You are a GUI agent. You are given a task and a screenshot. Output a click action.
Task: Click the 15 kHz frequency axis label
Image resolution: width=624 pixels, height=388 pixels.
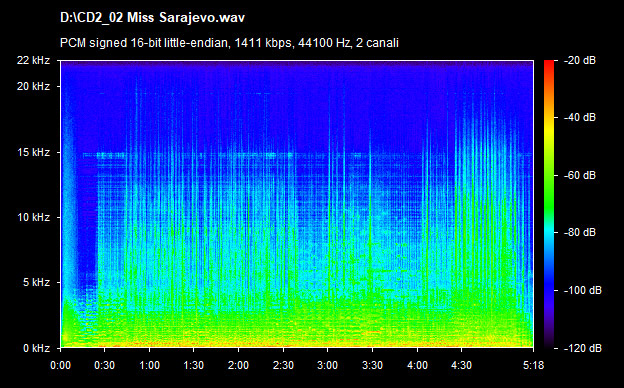point(33,152)
